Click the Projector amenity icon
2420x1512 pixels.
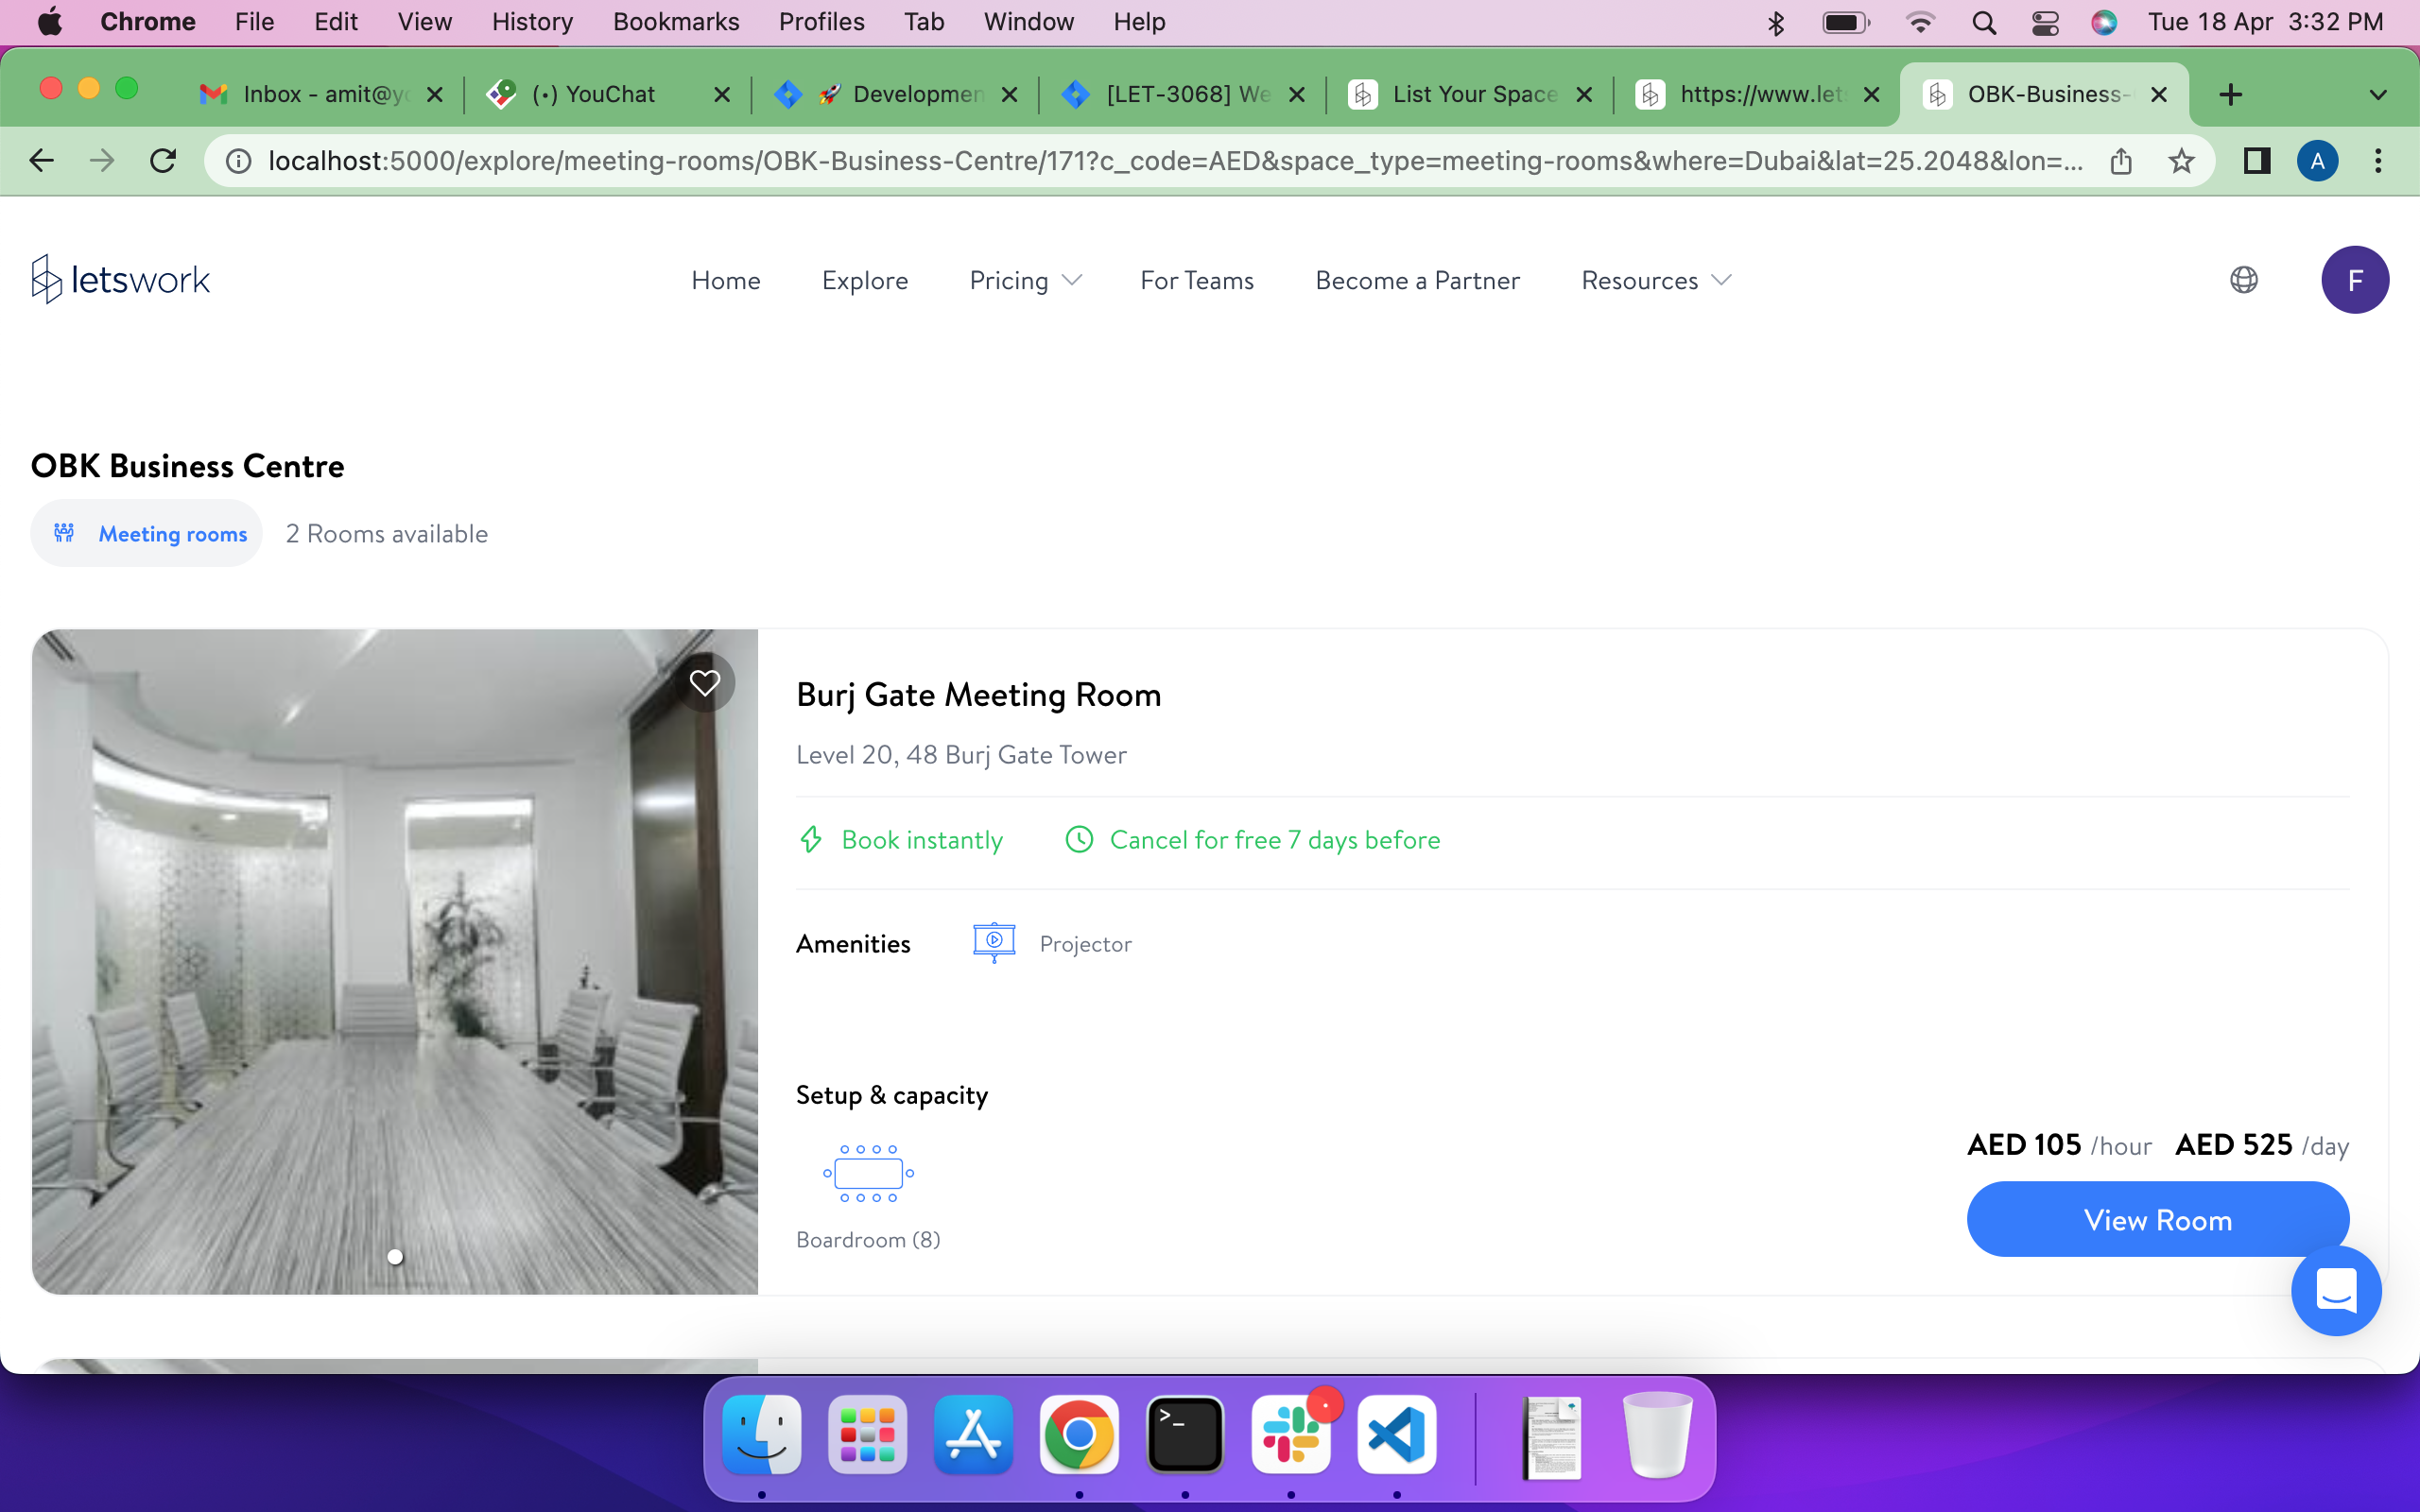click(x=994, y=943)
